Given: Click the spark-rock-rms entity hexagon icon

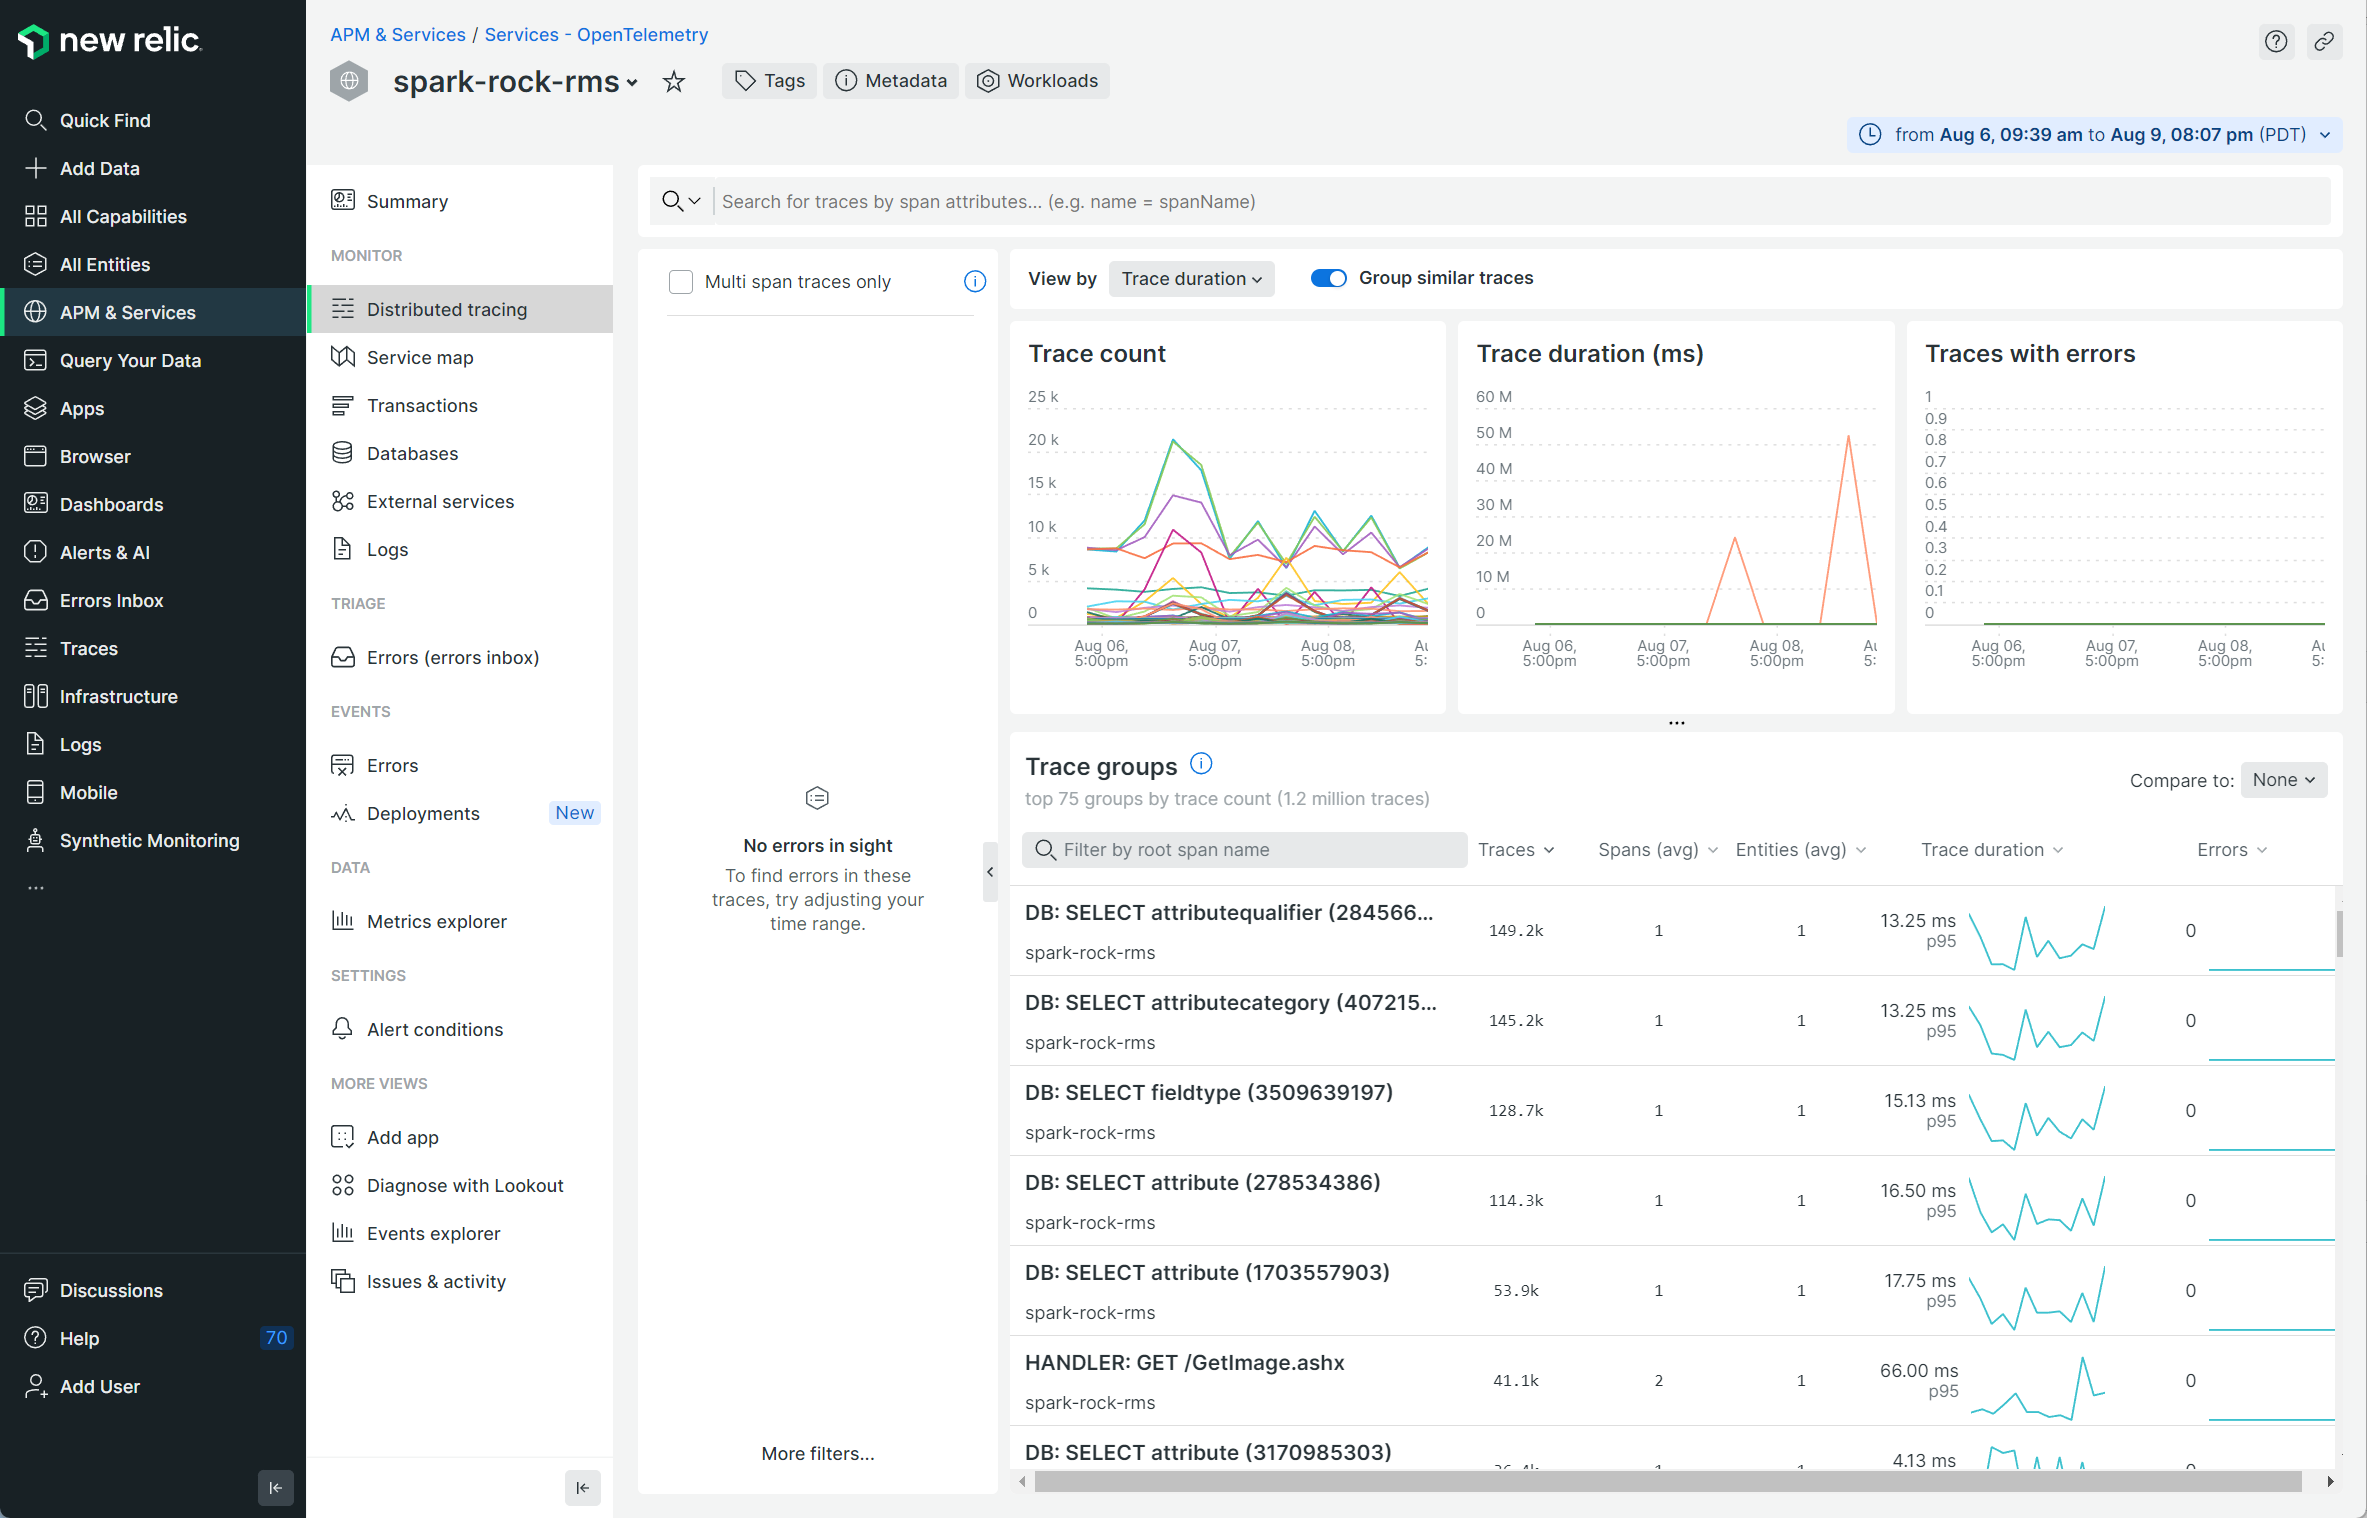Looking at the screenshot, I should click(x=349, y=81).
